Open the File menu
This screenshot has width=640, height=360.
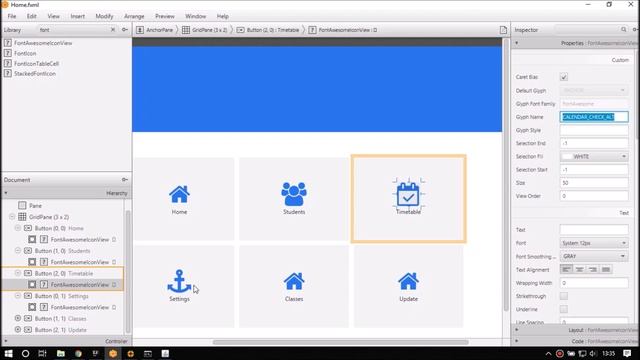pos(12,16)
